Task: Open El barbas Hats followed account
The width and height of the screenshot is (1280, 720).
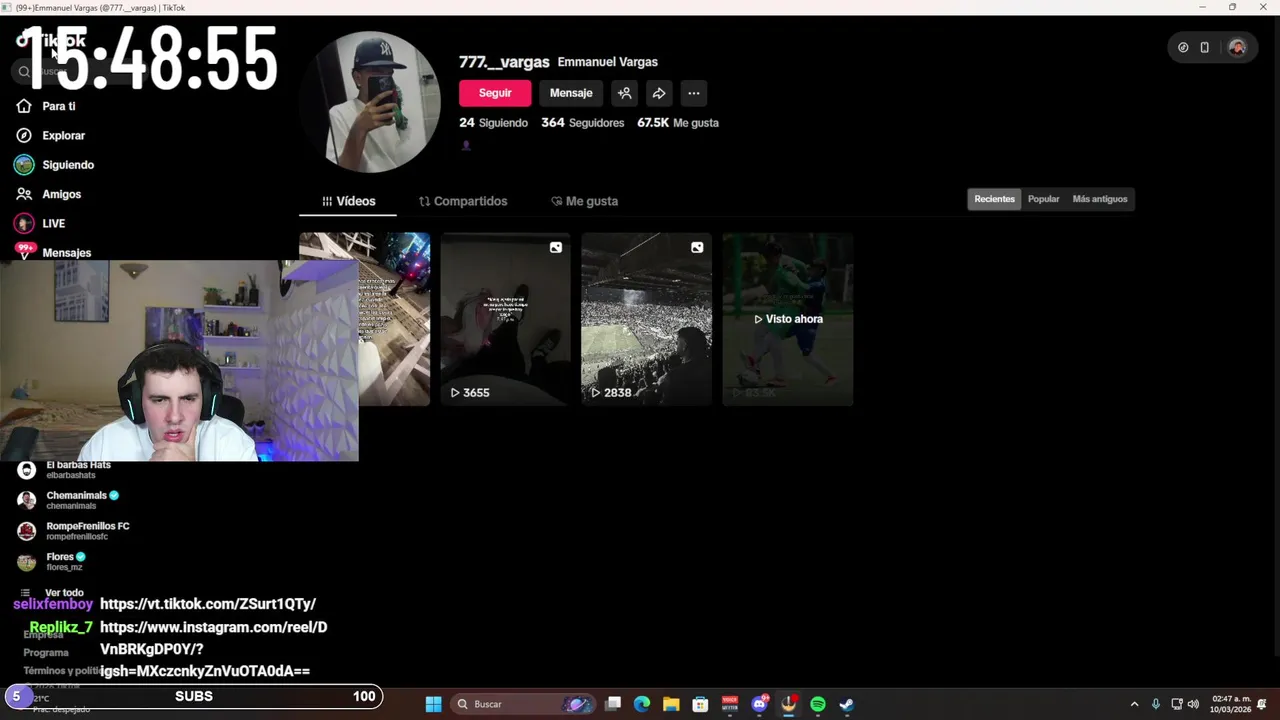Action: [x=66, y=469]
